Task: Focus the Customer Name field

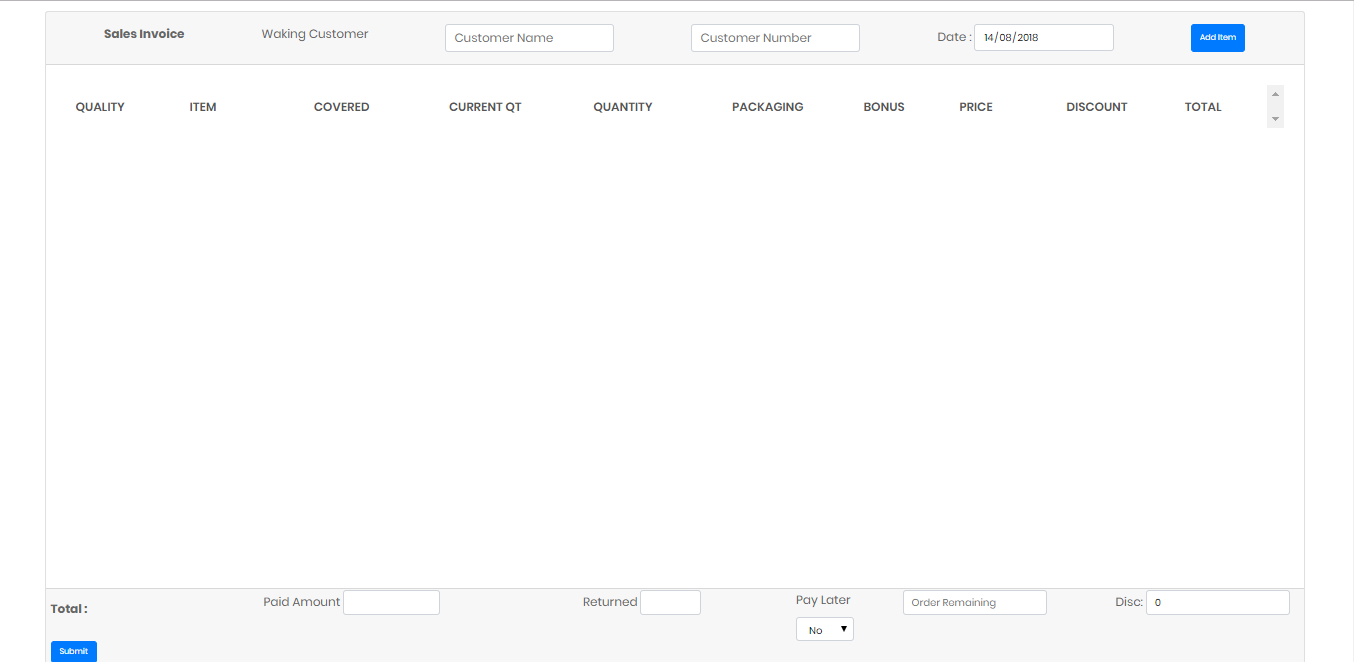Action: [529, 38]
